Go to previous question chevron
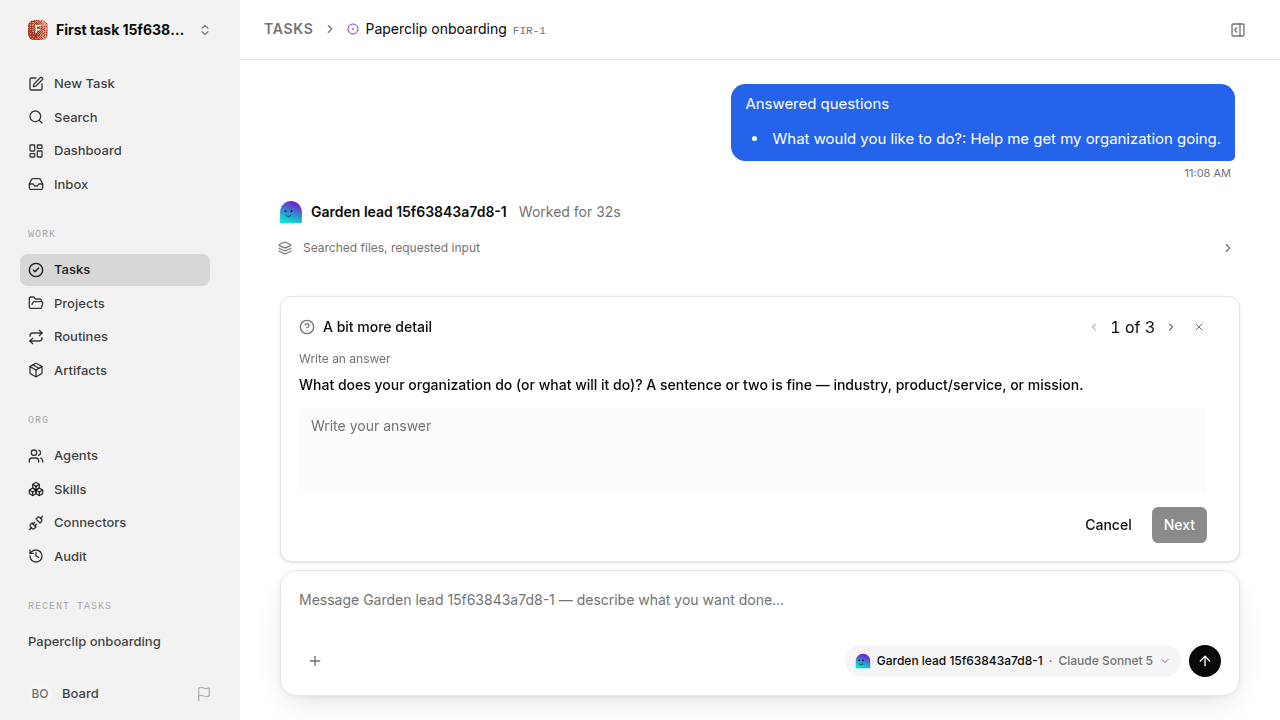This screenshot has width=1280, height=720. (1094, 327)
